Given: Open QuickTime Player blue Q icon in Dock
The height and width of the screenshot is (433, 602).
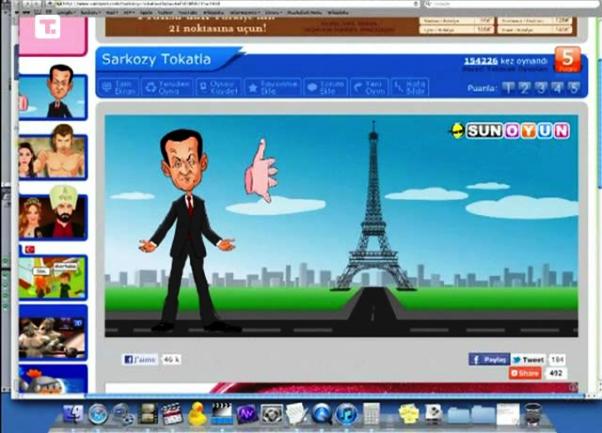Looking at the screenshot, I should pos(322,415).
